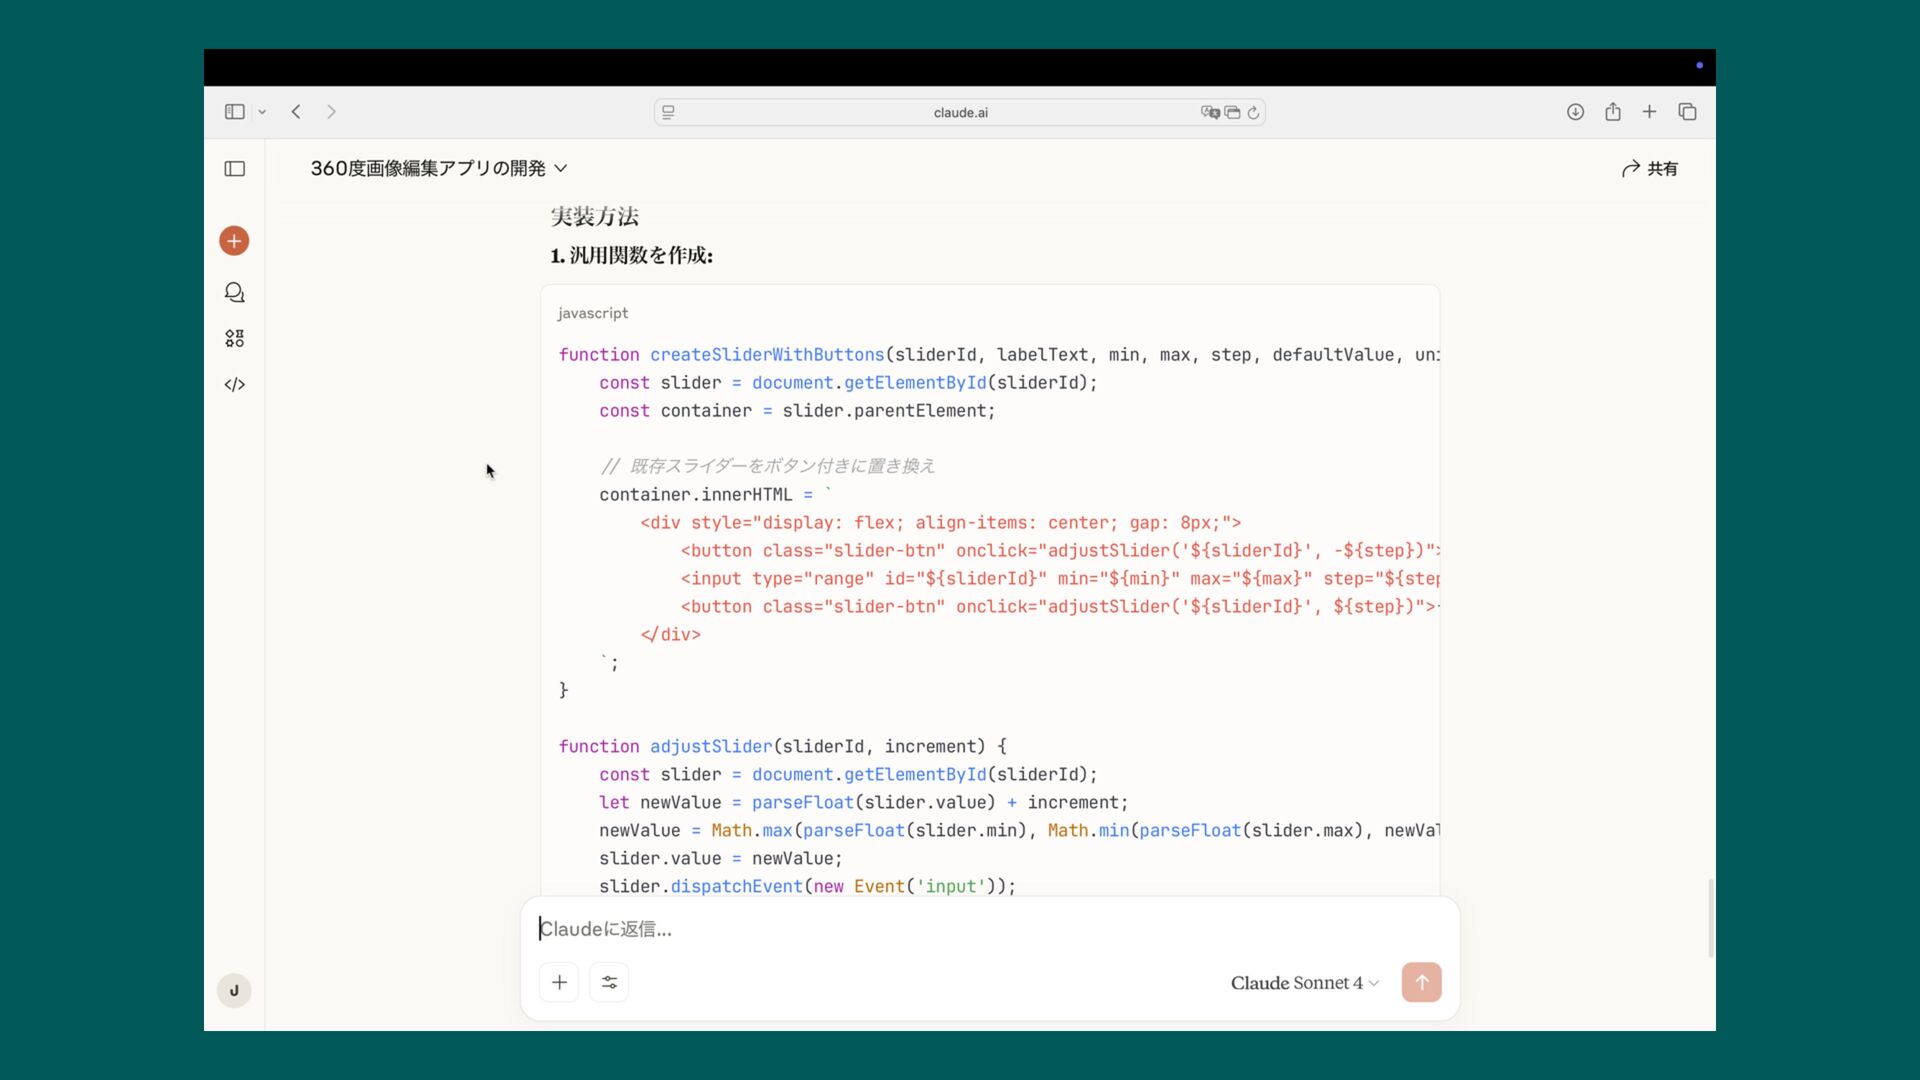Click the 実装方法 heading
Viewport: 1920px width, 1080px height.
click(x=594, y=216)
